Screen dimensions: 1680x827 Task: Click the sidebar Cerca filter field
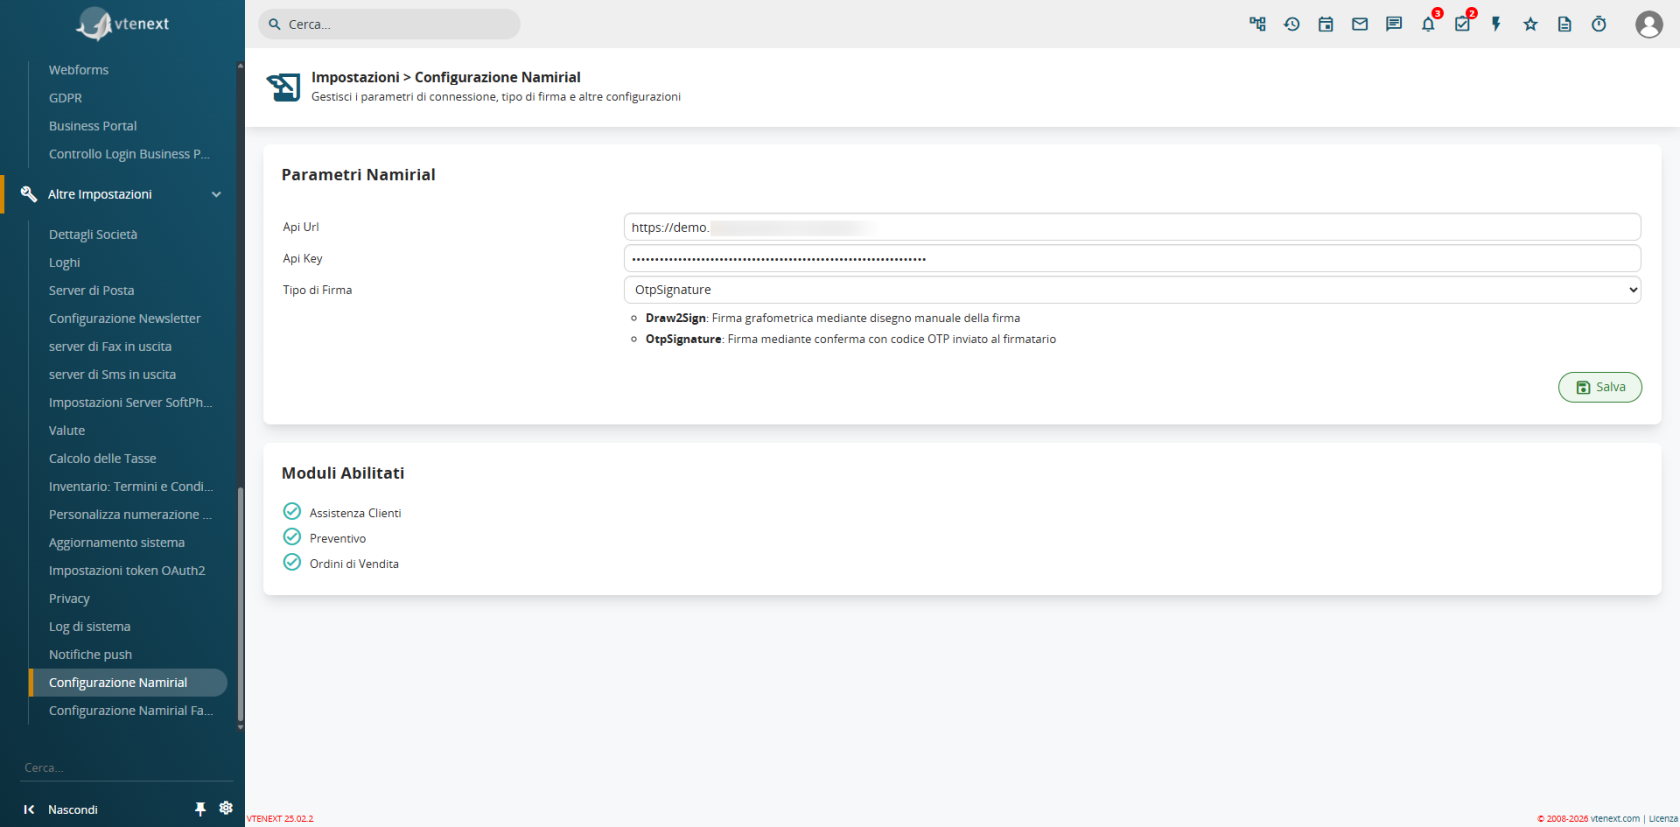(x=126, y=768)
